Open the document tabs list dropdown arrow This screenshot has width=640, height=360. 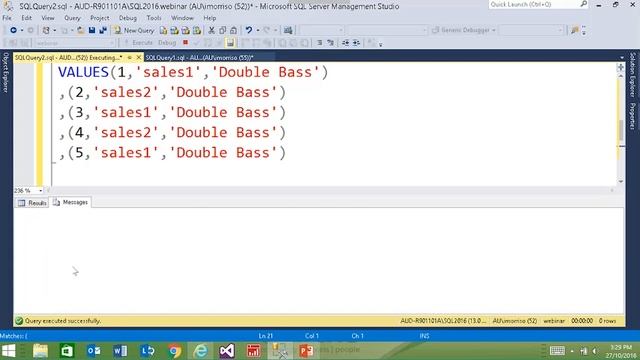tap(622, 58)
